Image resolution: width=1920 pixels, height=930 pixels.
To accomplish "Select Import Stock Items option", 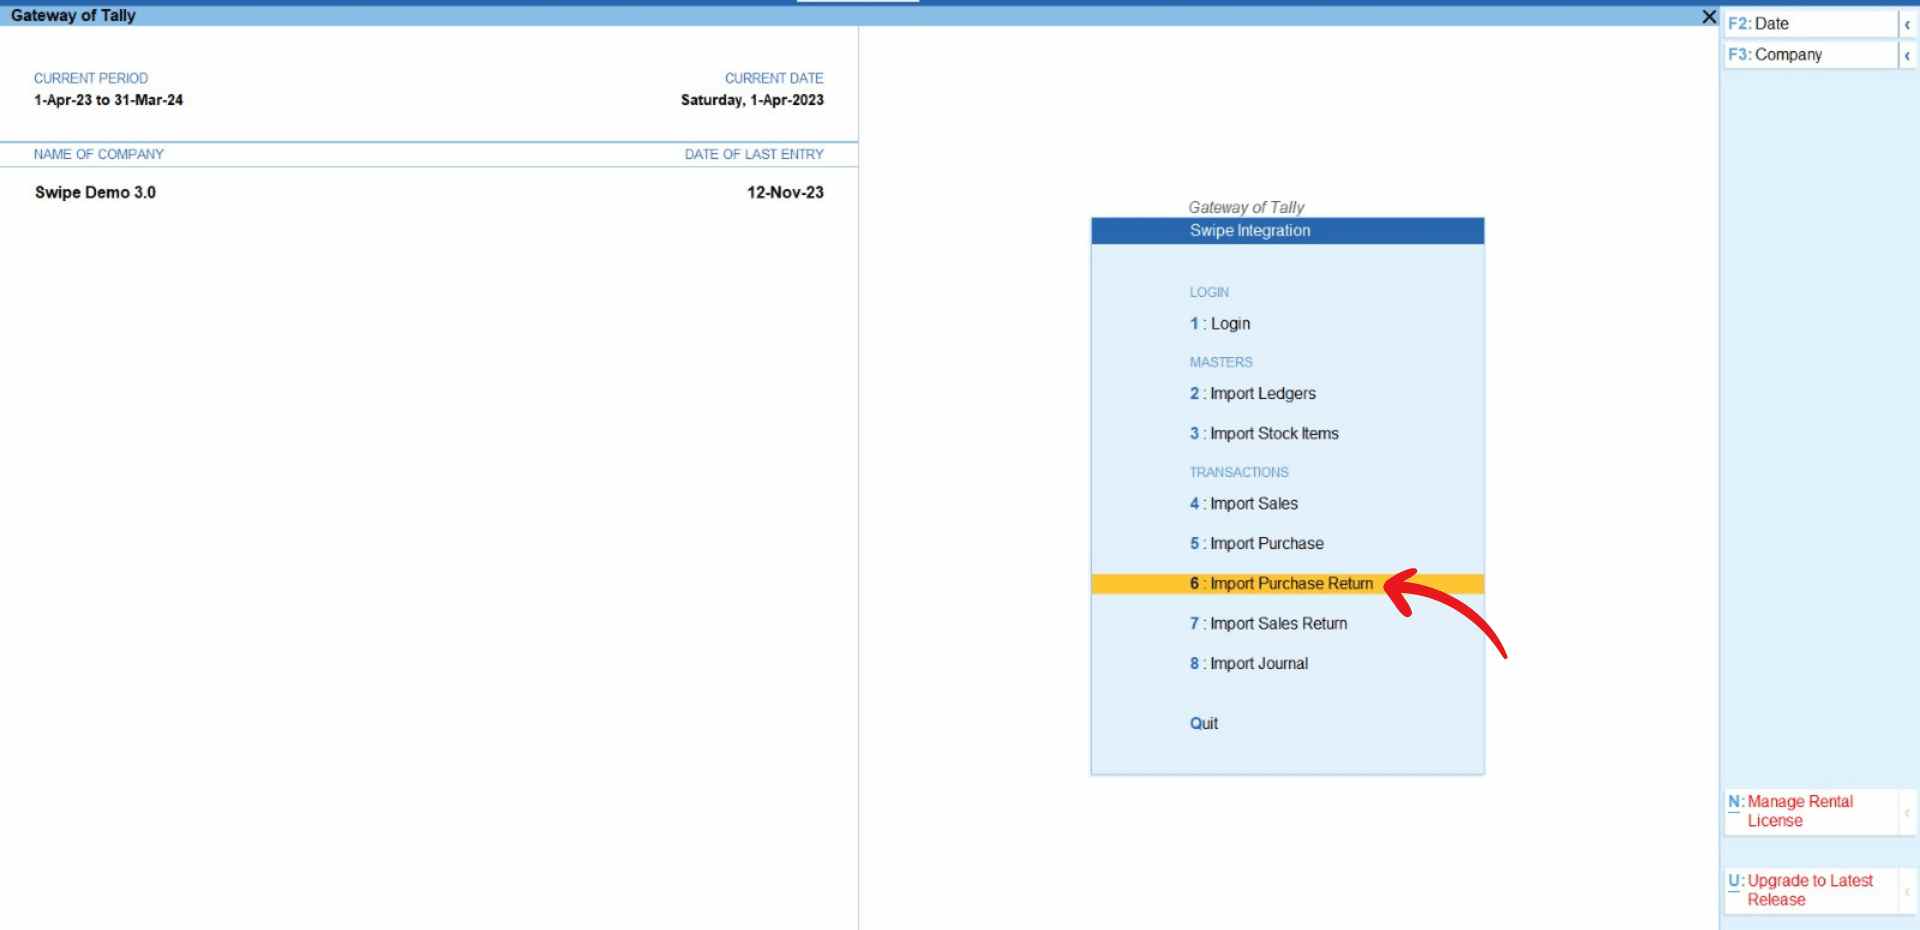I will point(1264,434).
